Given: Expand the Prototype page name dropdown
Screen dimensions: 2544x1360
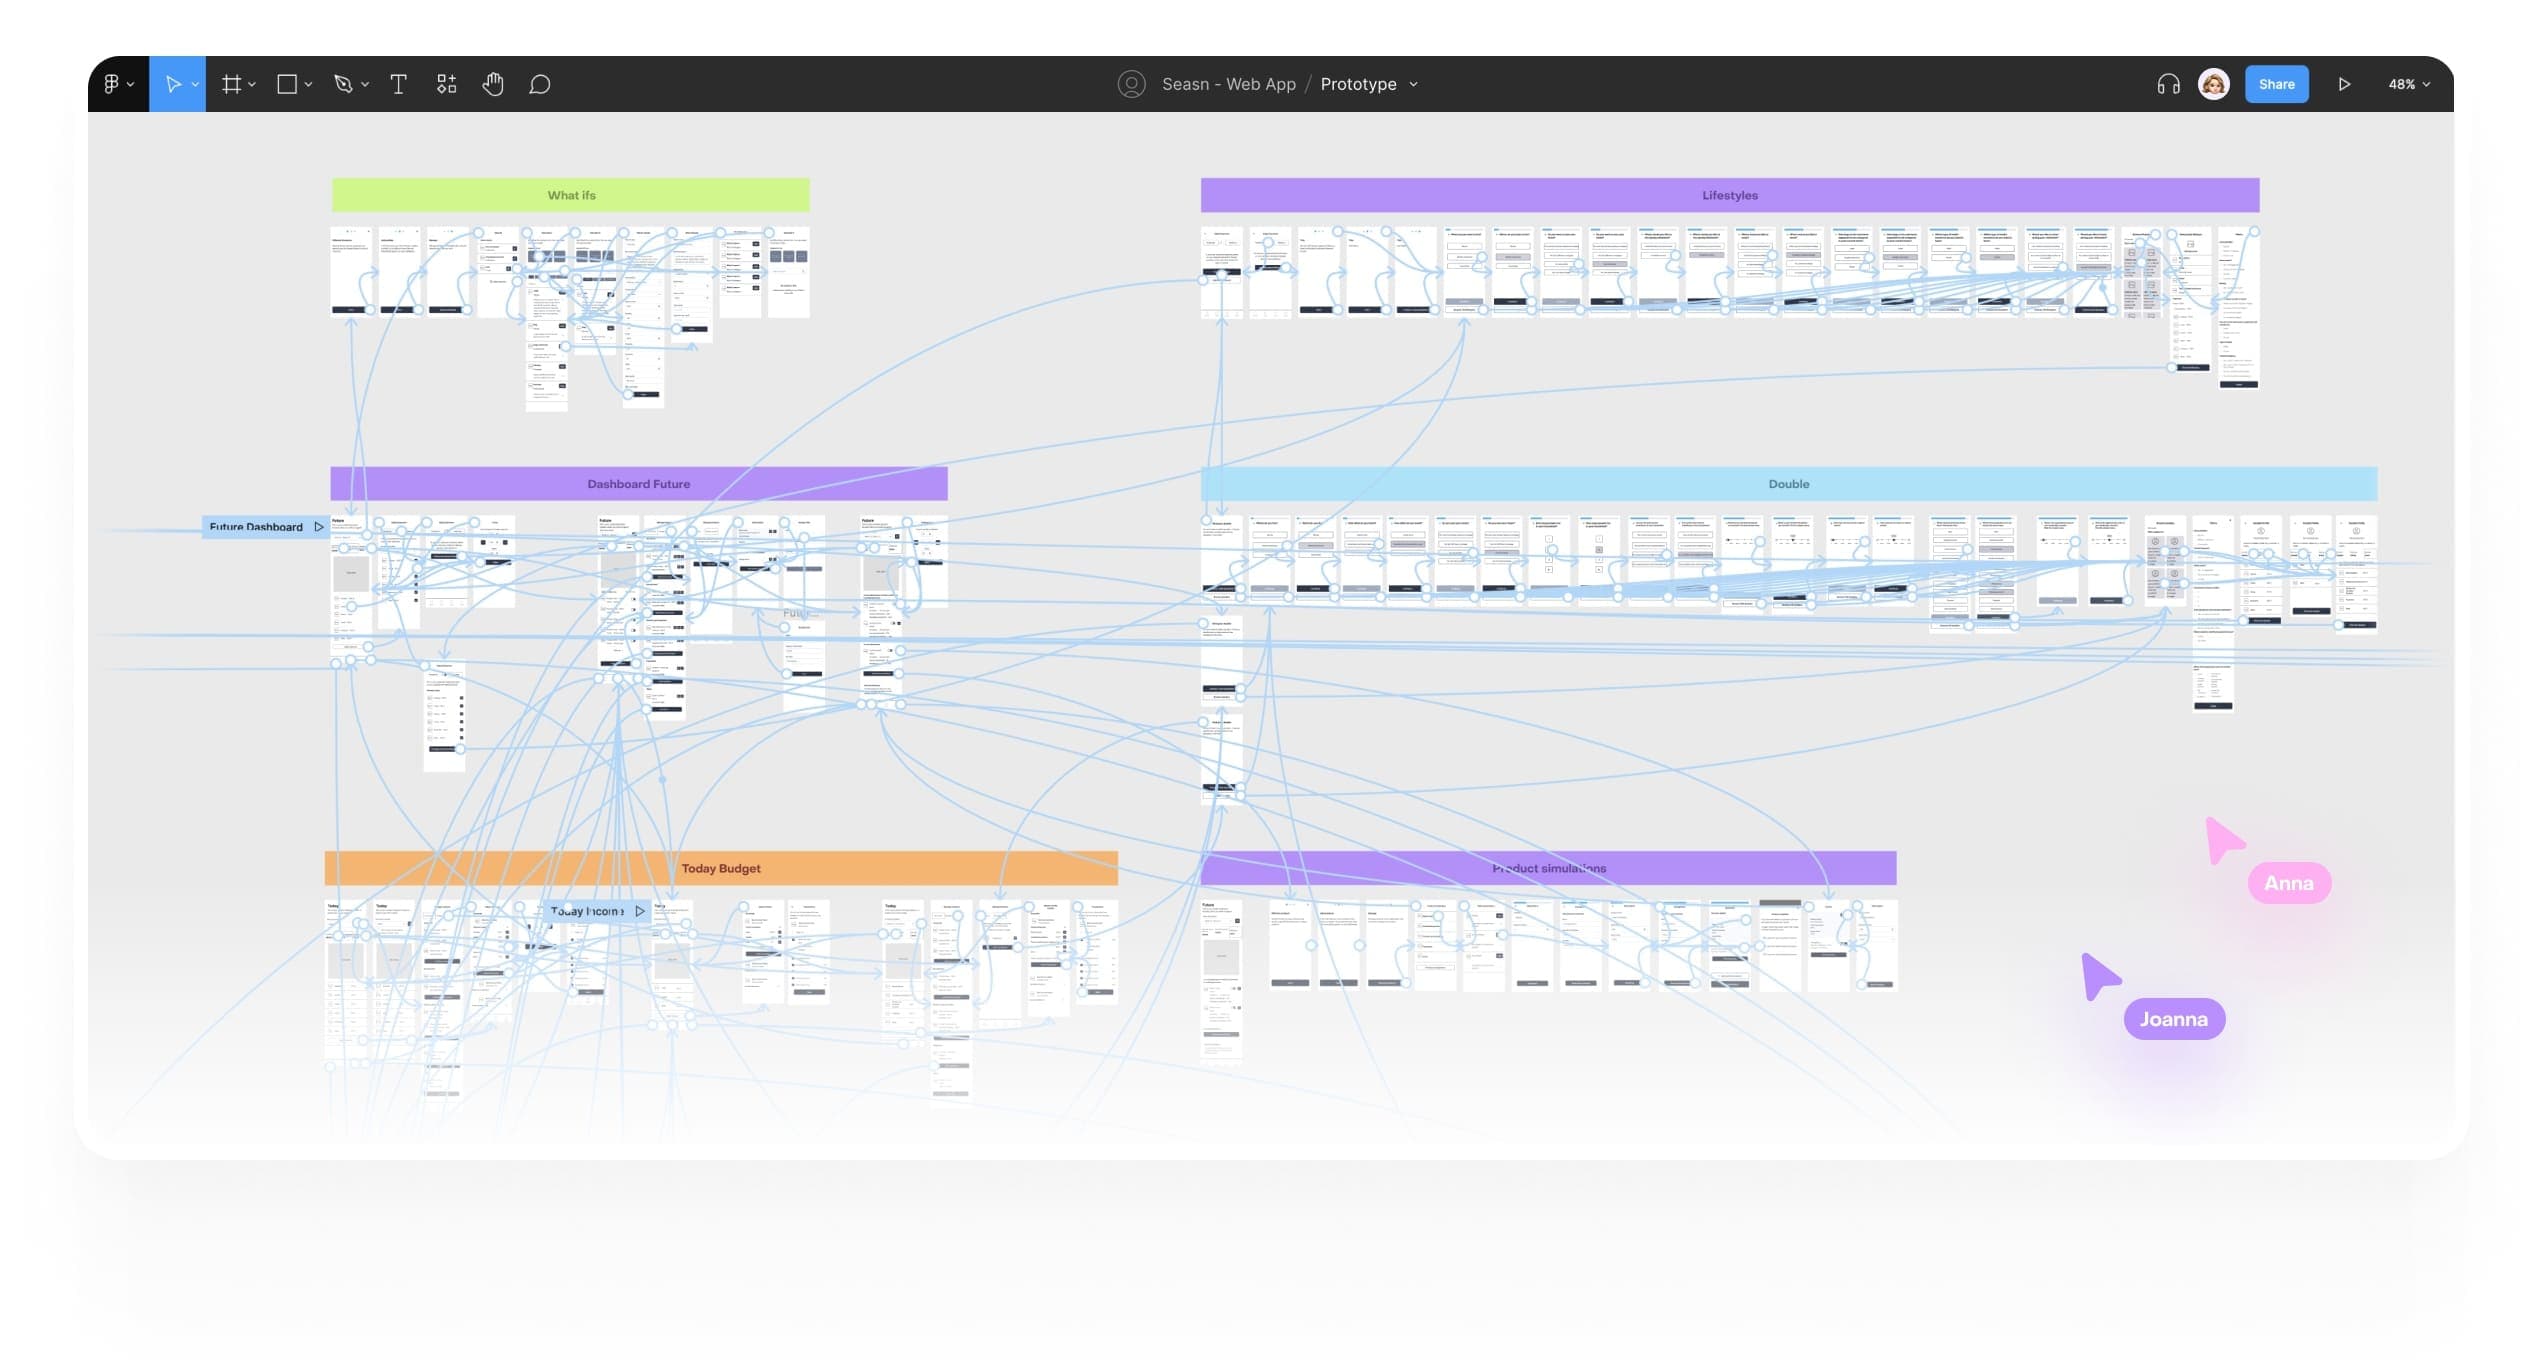Looking at the screenshot, I should coord(1413,85).
